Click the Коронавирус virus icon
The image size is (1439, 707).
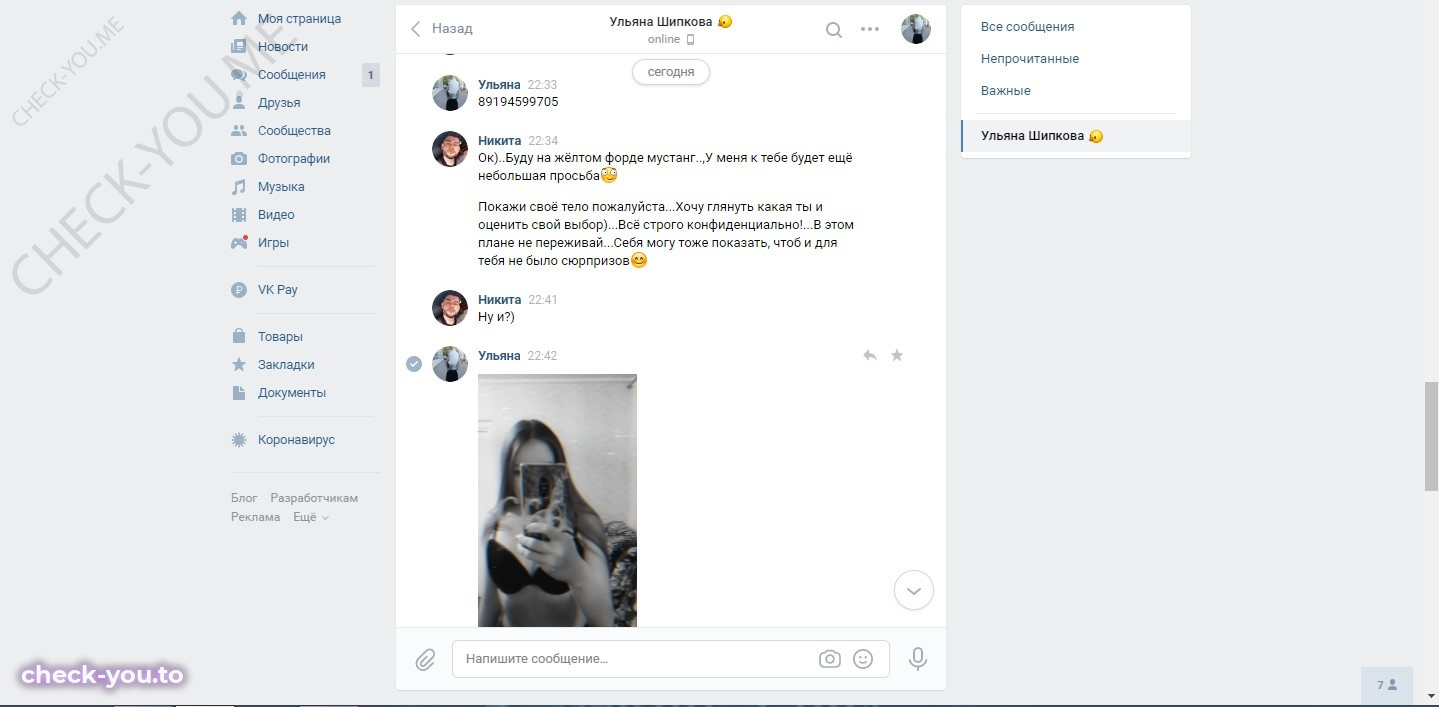click(239, 440)
